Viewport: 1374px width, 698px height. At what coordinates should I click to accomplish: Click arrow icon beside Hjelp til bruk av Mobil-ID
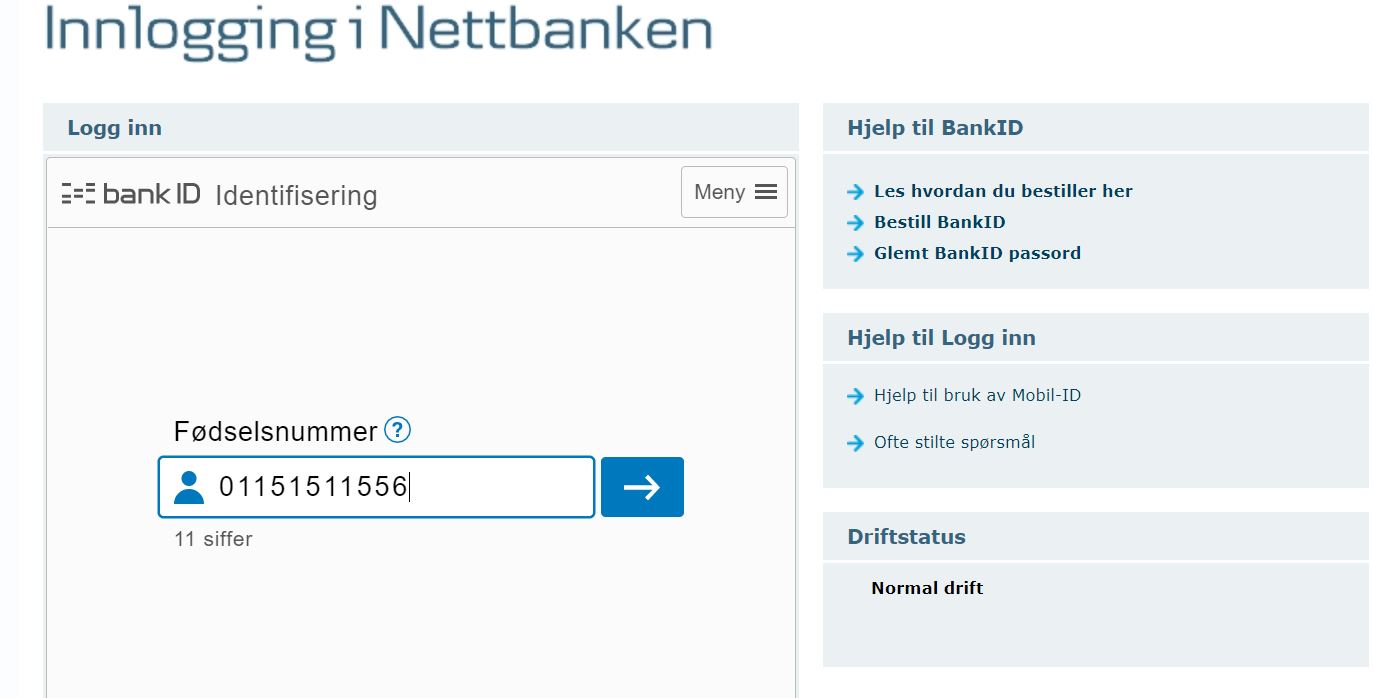855,396
